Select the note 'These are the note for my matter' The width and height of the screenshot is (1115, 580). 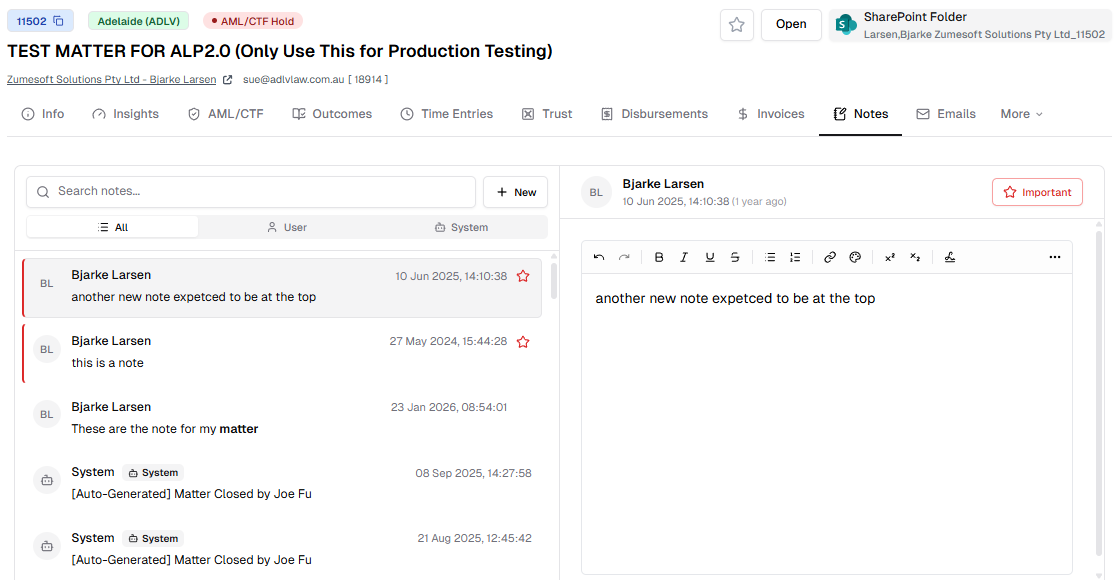pyautogui.click(x=282, y=418)
